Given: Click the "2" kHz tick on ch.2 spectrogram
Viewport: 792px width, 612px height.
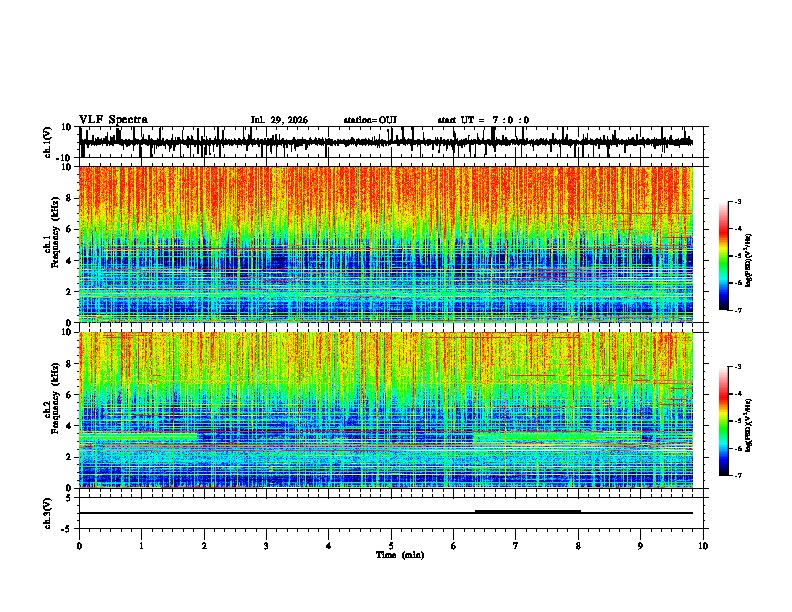Looking at the screenshot, I should [69, 457].
